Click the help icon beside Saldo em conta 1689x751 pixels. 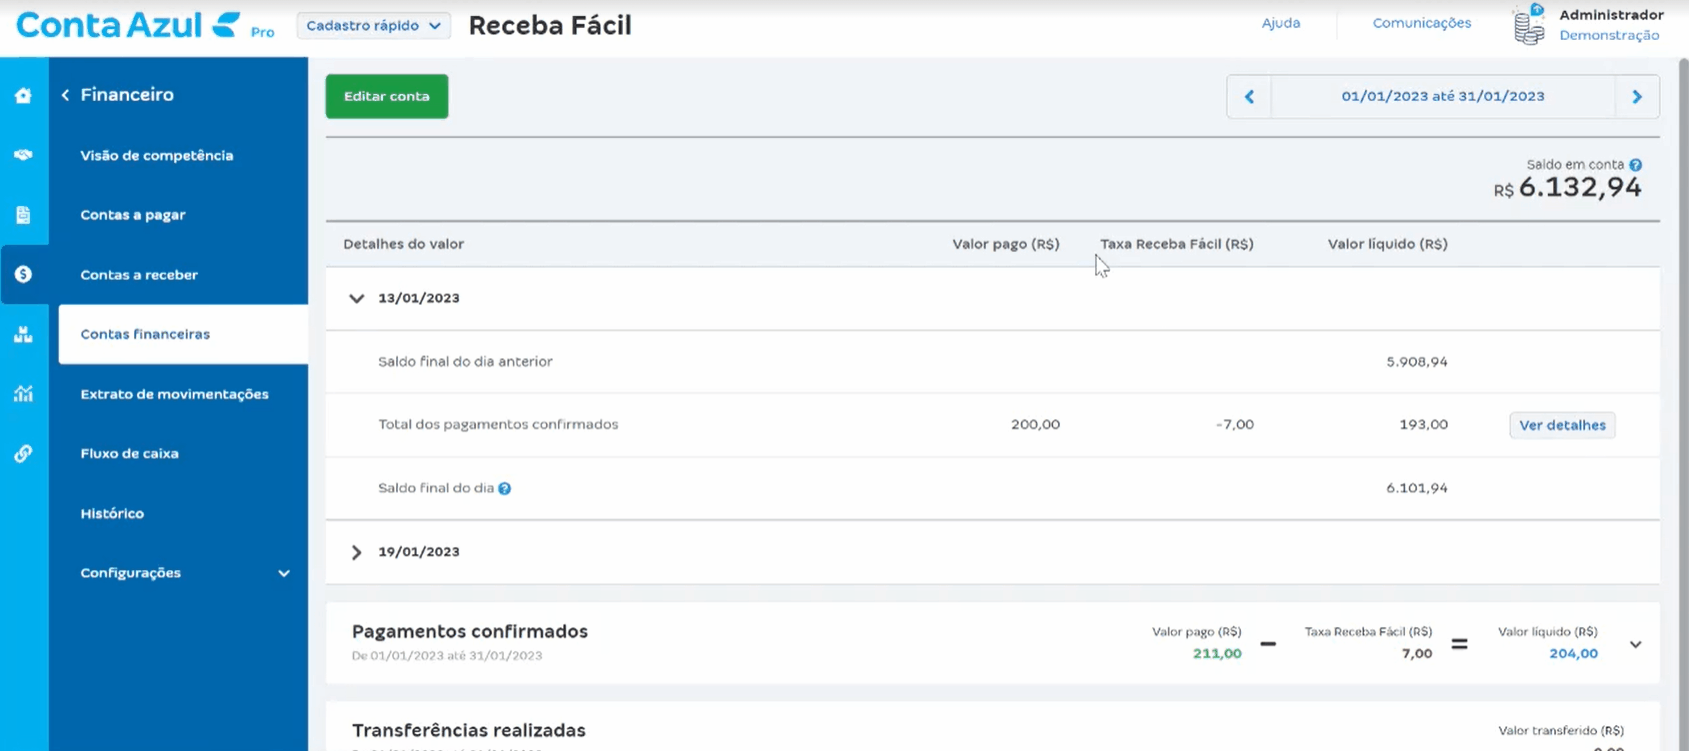point(1635,165)
